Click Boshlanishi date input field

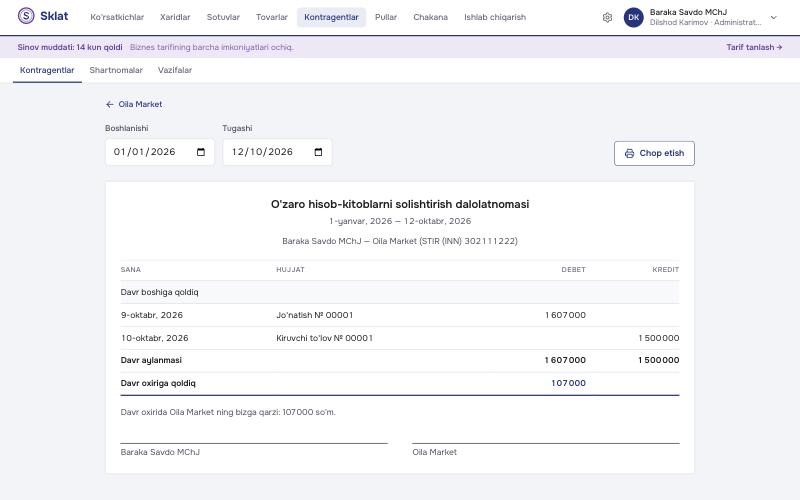point(160,152)
